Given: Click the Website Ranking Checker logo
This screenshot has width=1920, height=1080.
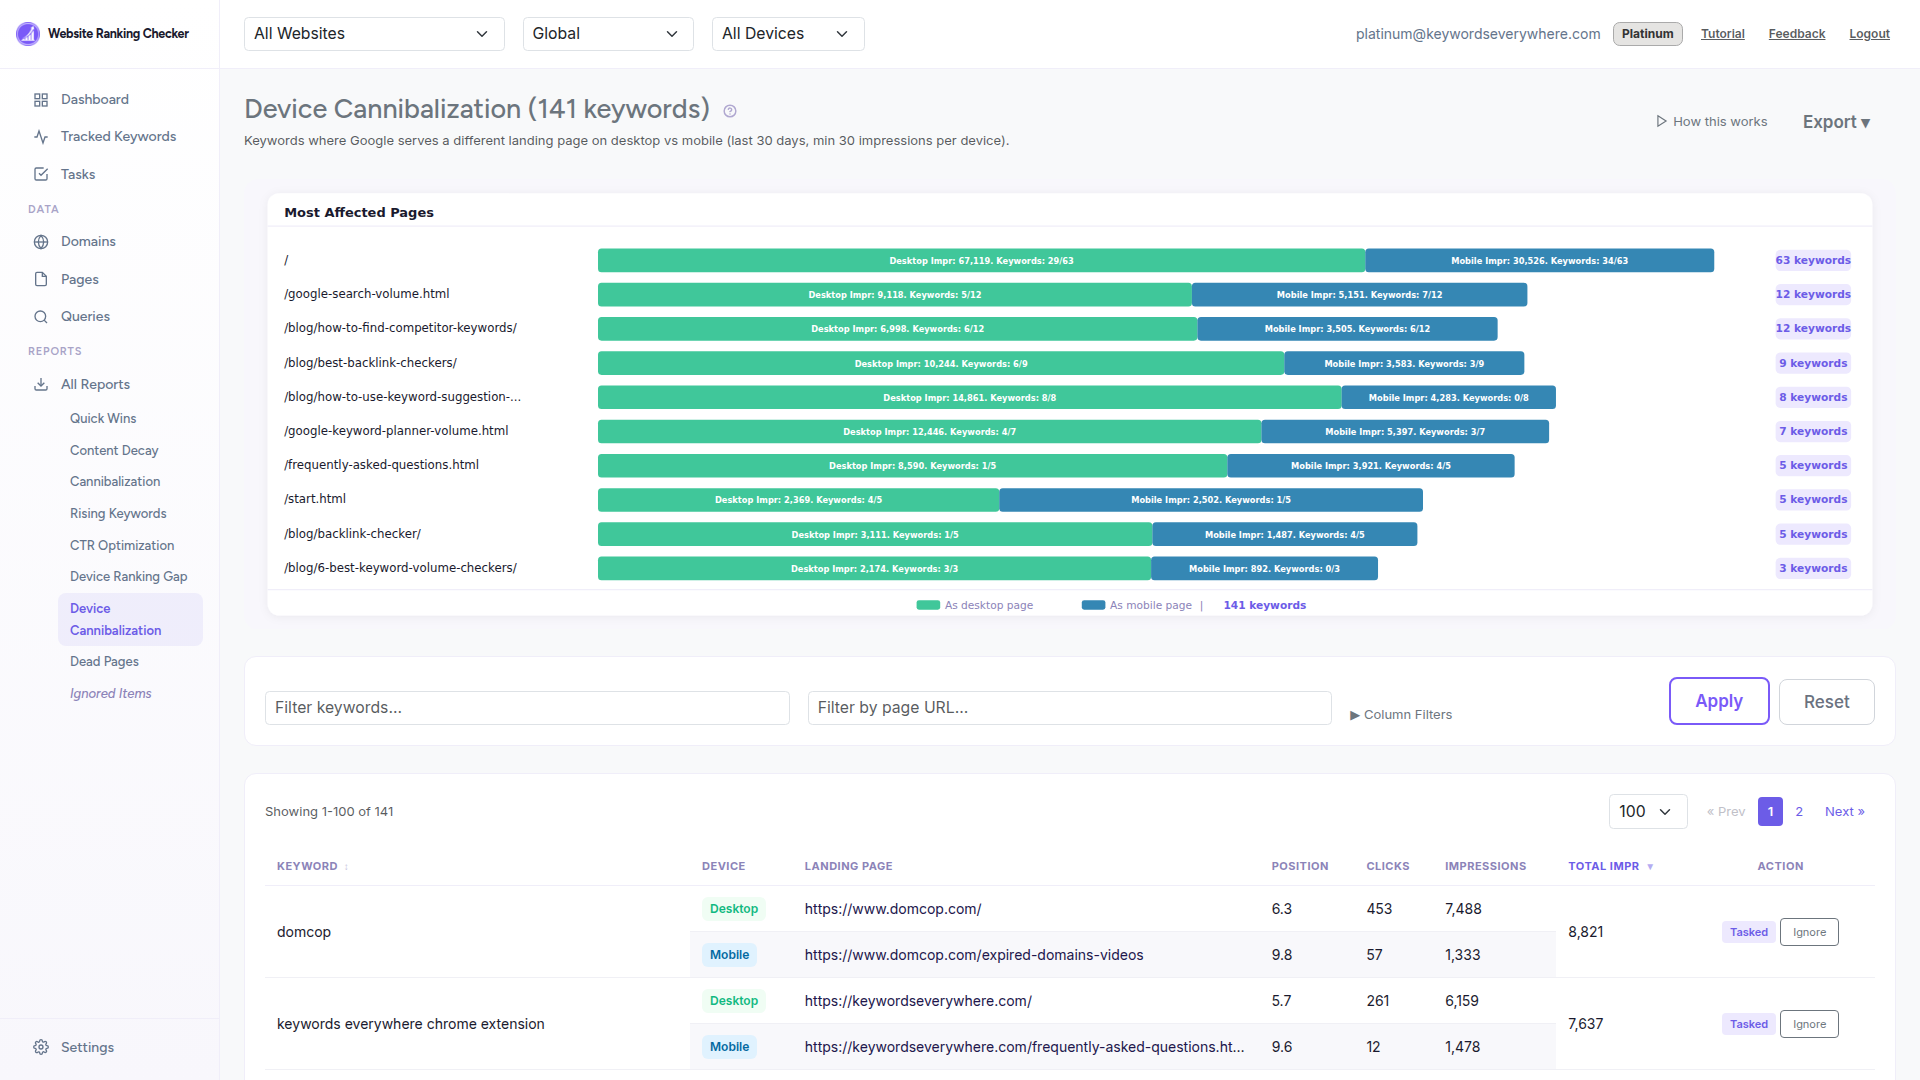Looking at the screenshot, I should (x=27, y=33).
